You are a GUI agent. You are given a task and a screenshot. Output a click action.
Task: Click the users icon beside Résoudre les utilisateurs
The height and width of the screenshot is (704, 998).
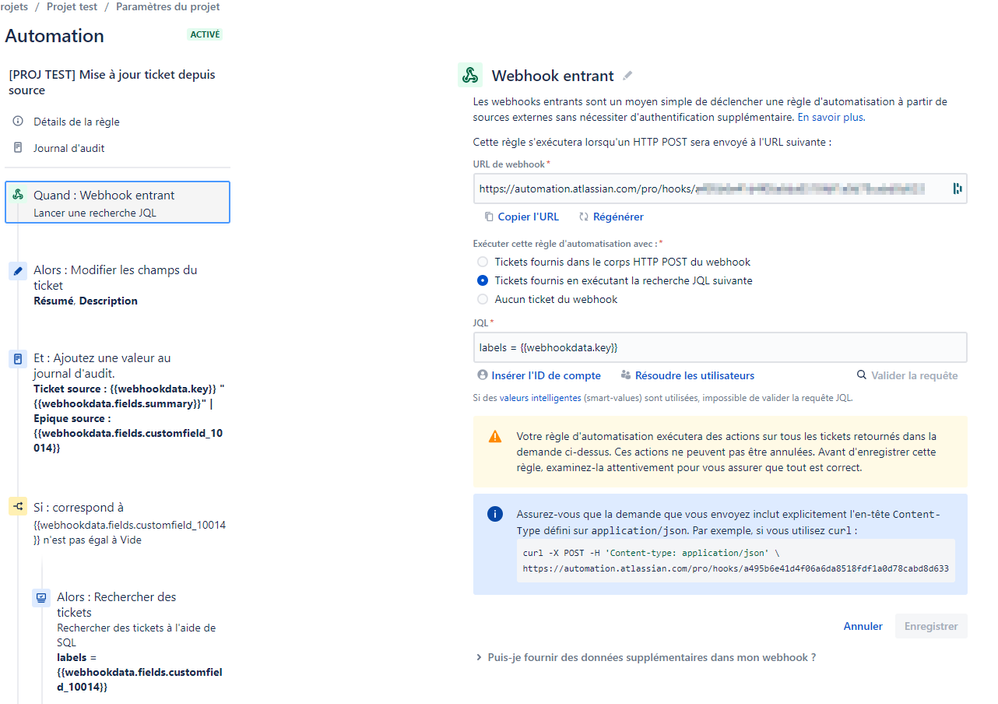click(x=626, y=375)
